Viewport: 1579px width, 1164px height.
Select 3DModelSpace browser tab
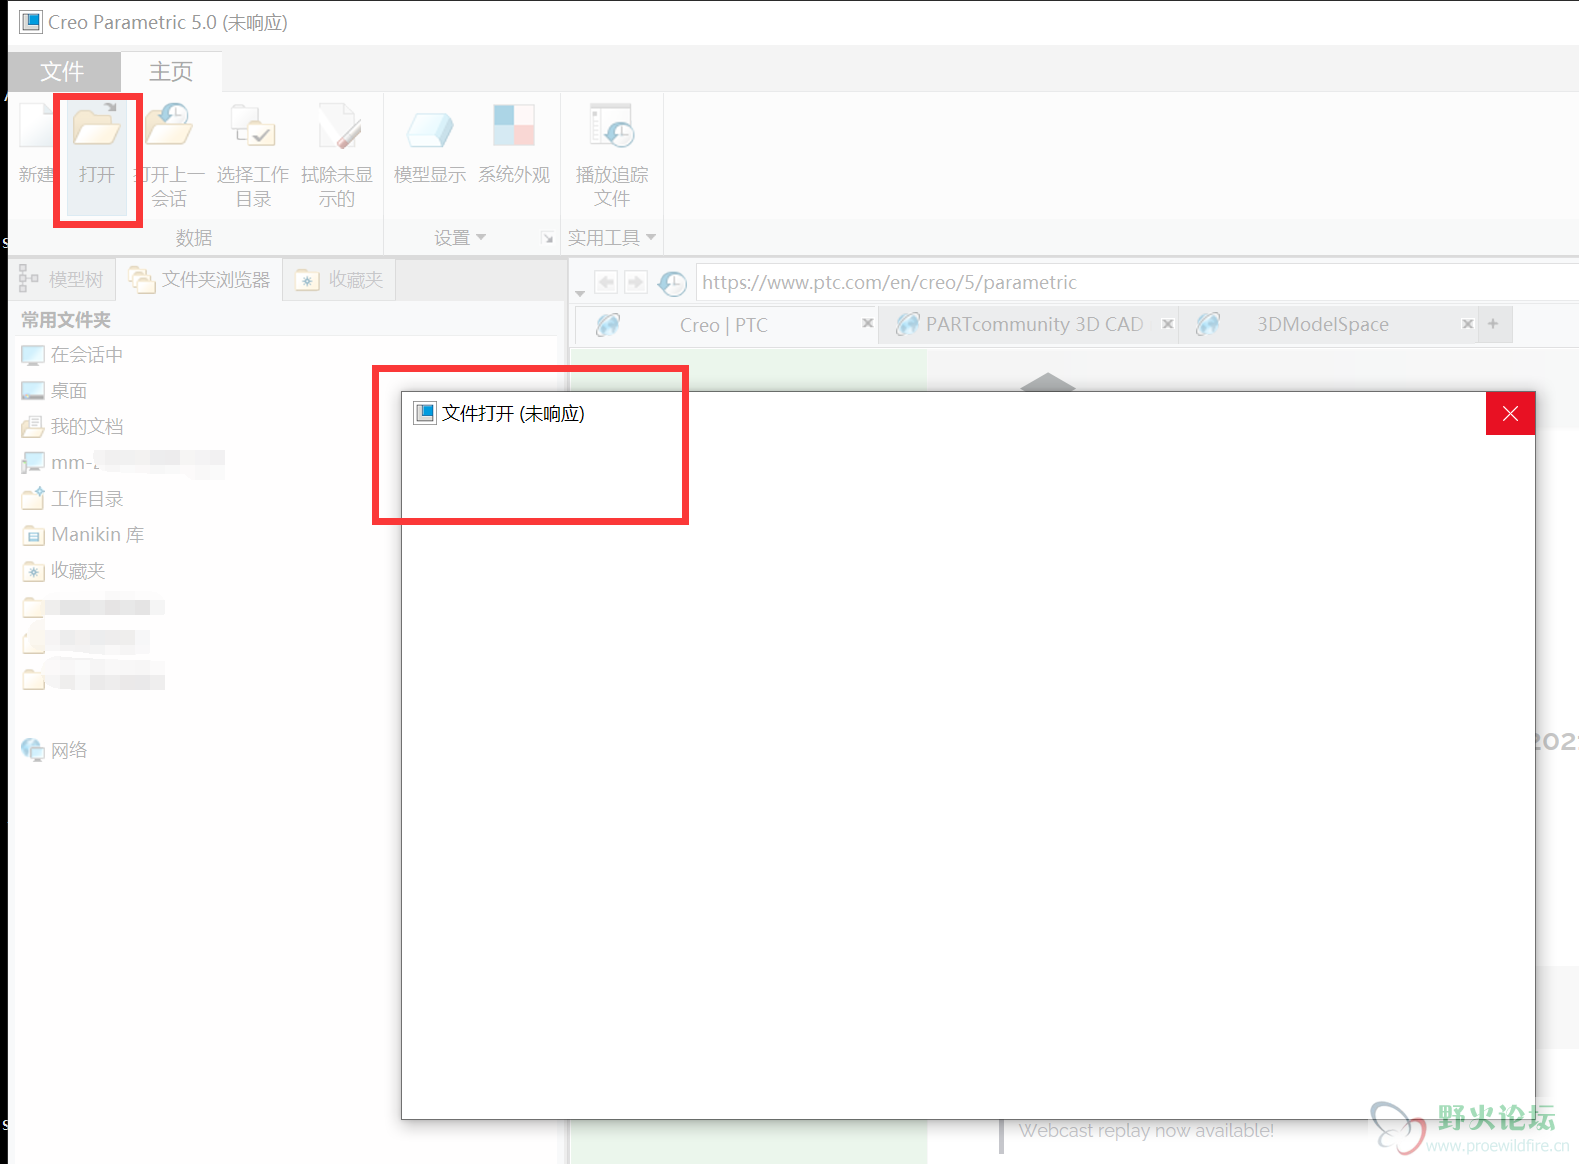[1326, 325]
